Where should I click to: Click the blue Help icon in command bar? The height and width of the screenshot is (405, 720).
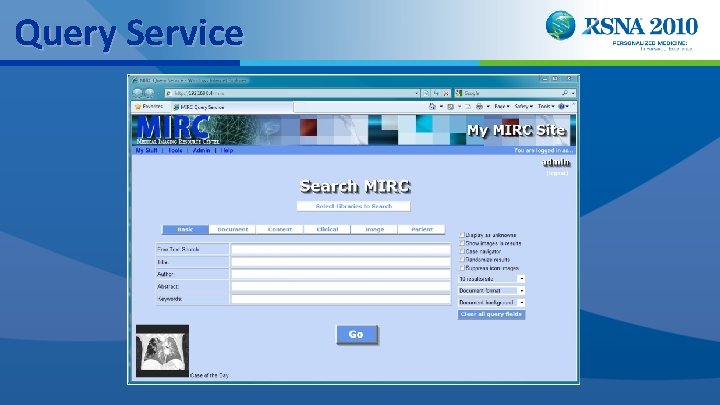561,107
